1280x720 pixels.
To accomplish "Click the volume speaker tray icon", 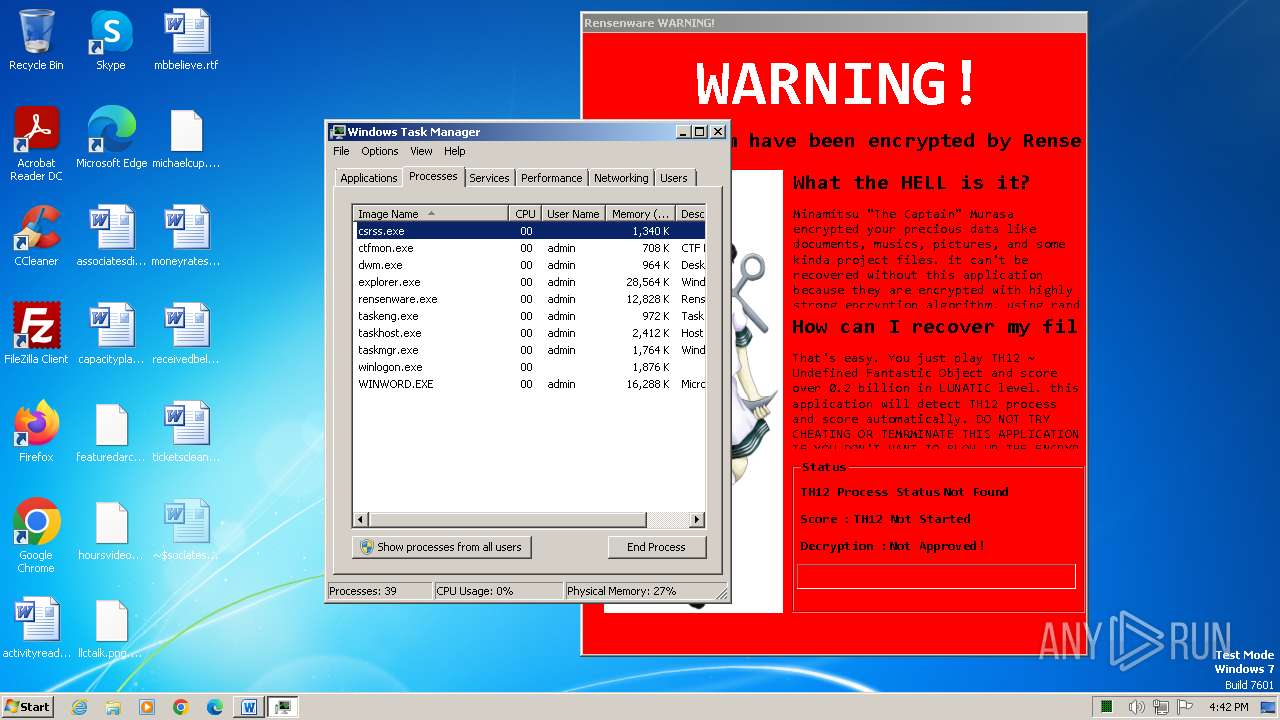I will (1136, 707).
